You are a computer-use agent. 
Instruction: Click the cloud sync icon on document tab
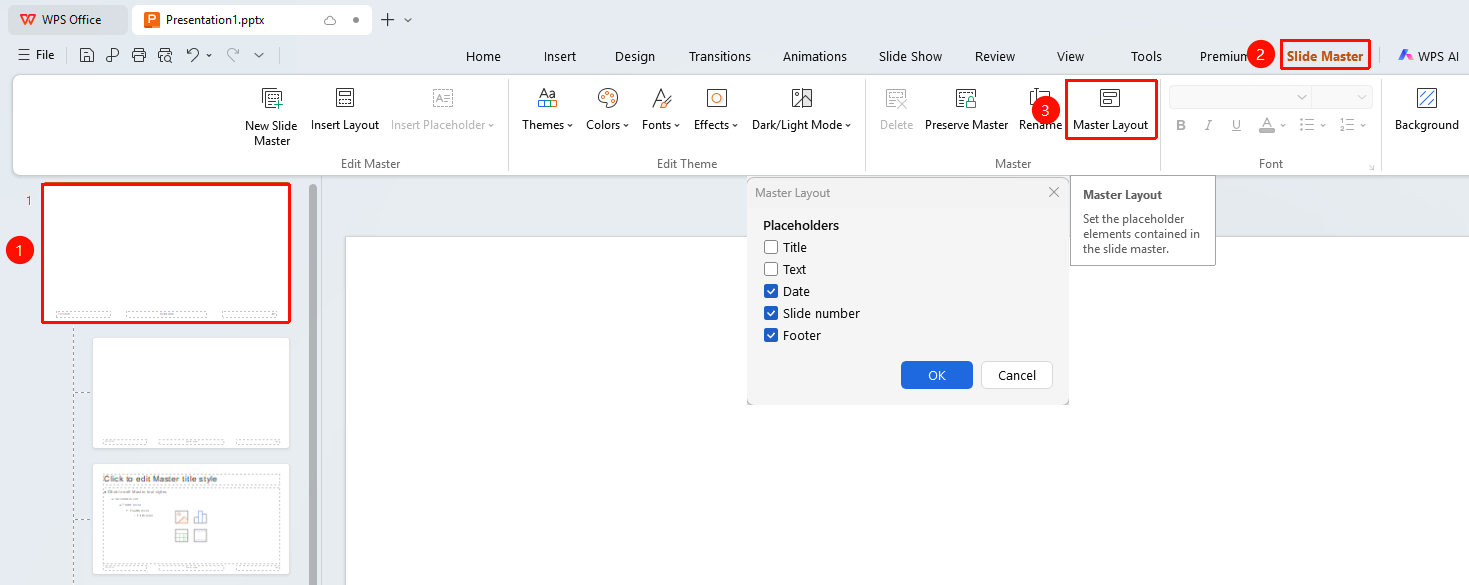coord(330,20)
